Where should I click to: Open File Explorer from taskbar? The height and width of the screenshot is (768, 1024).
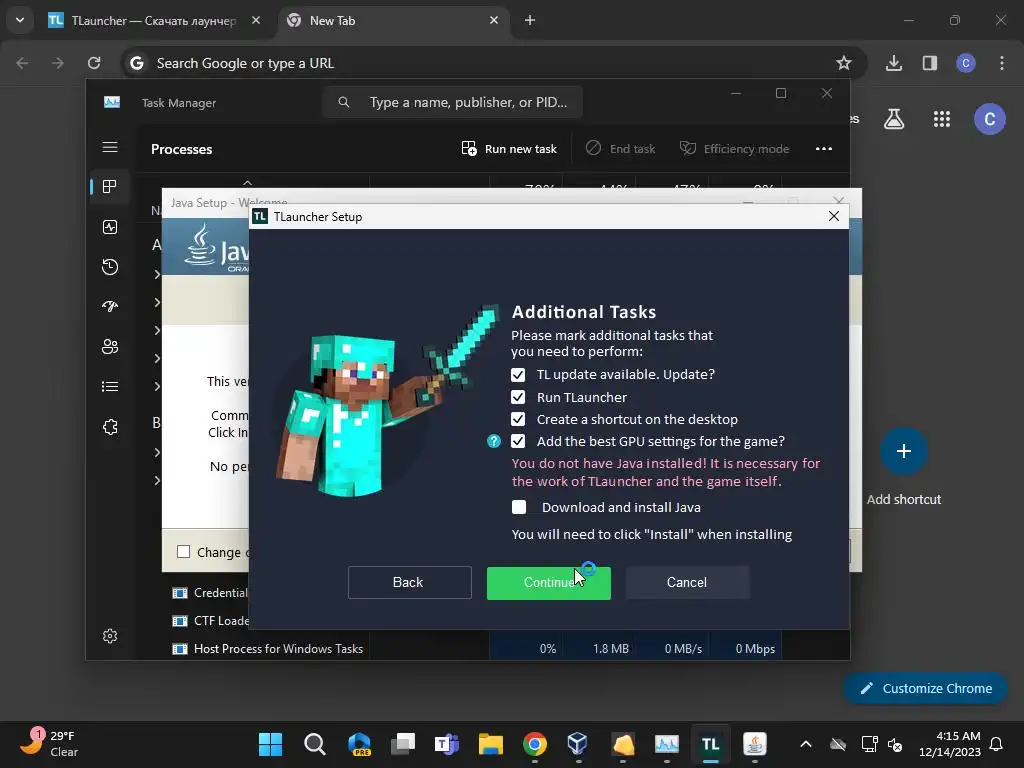(x=490, y=744)
